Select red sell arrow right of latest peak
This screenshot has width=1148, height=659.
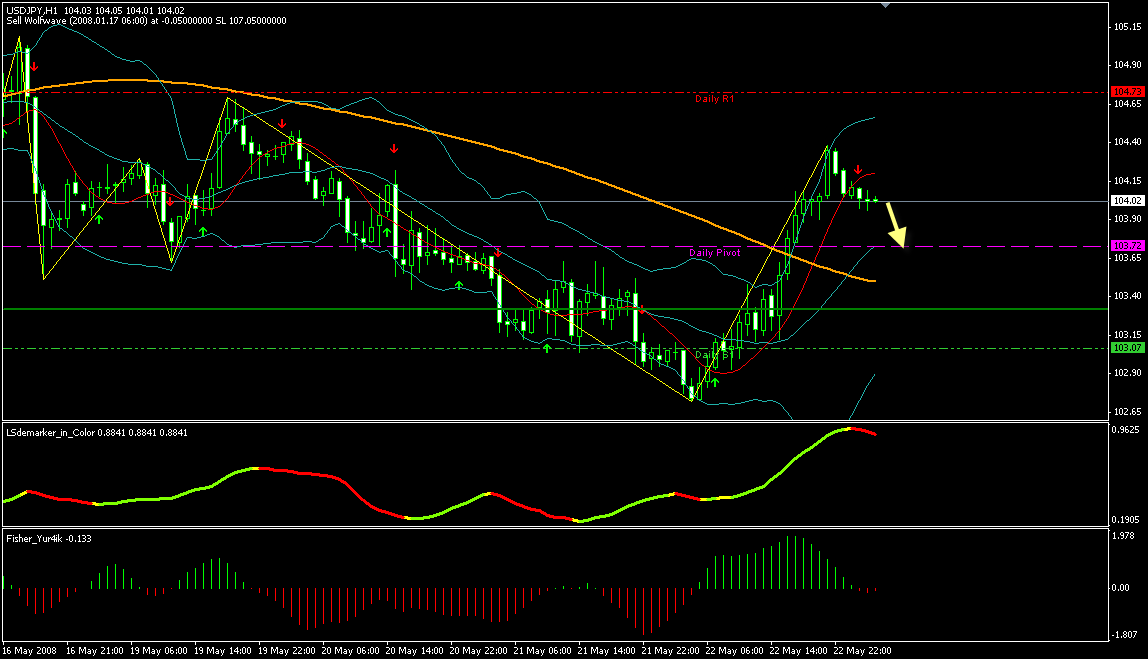pyautogui.click(x=858, y=169)
